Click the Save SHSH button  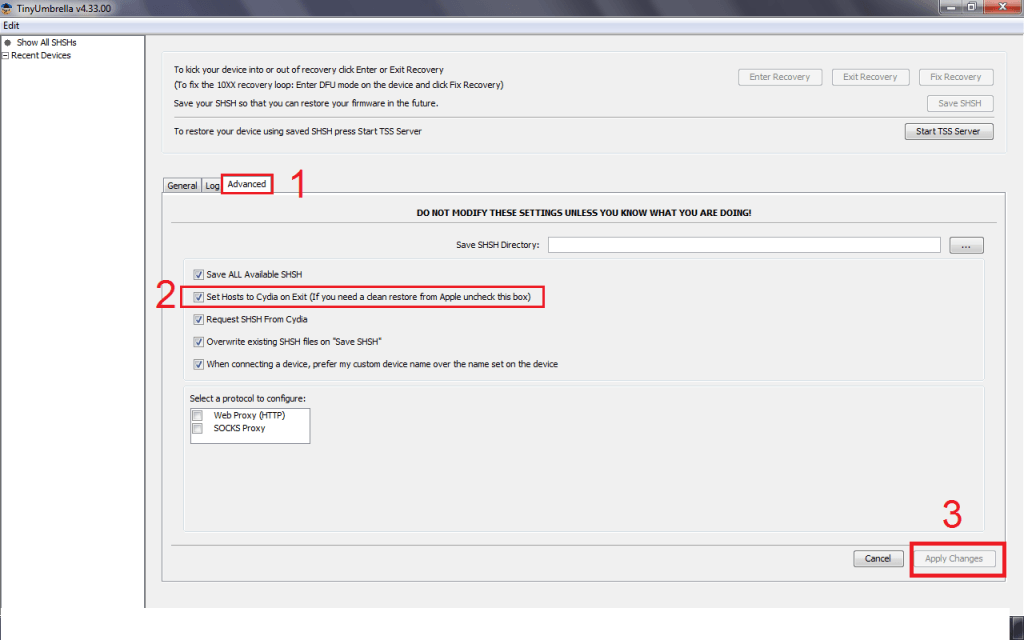(x=960, y=103)
